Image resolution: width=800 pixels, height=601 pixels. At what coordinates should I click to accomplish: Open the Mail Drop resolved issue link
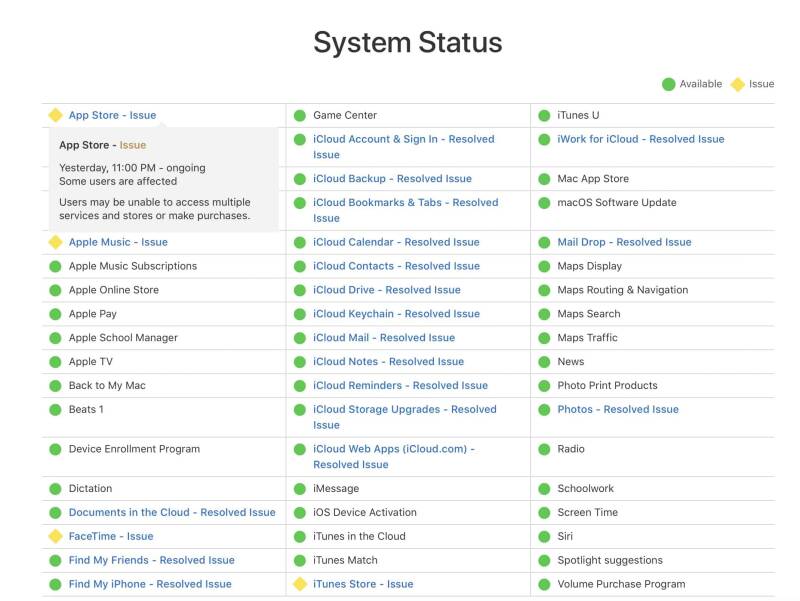pos(624,242)
